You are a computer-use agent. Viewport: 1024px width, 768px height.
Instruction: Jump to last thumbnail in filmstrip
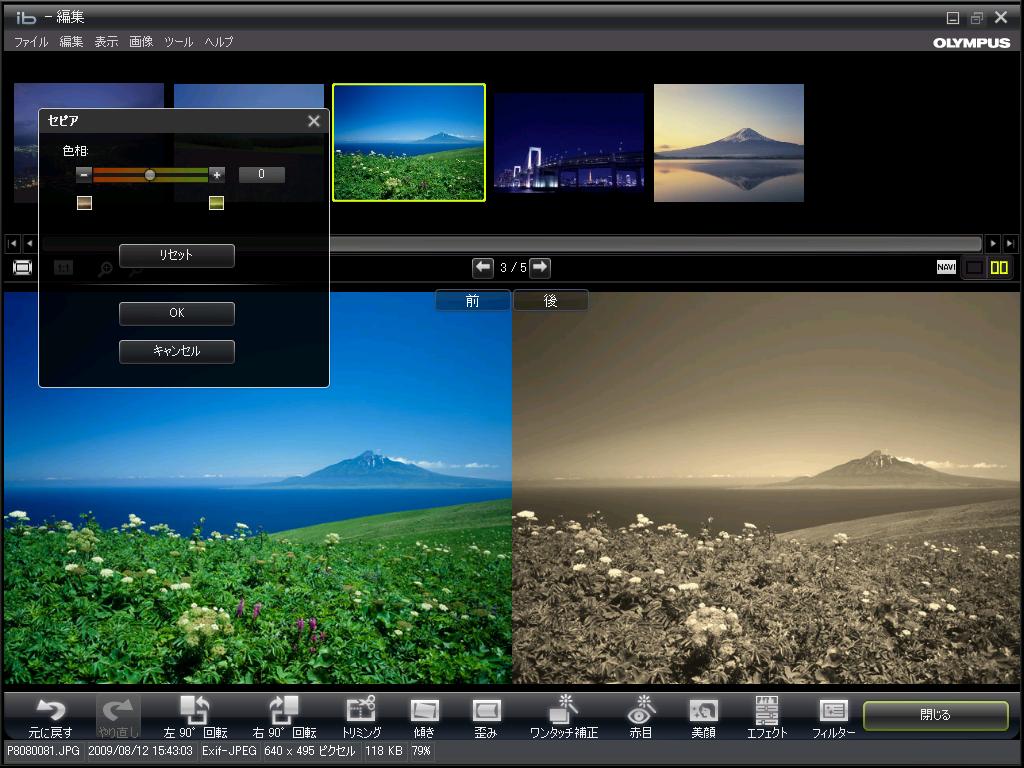[1010, 244]
